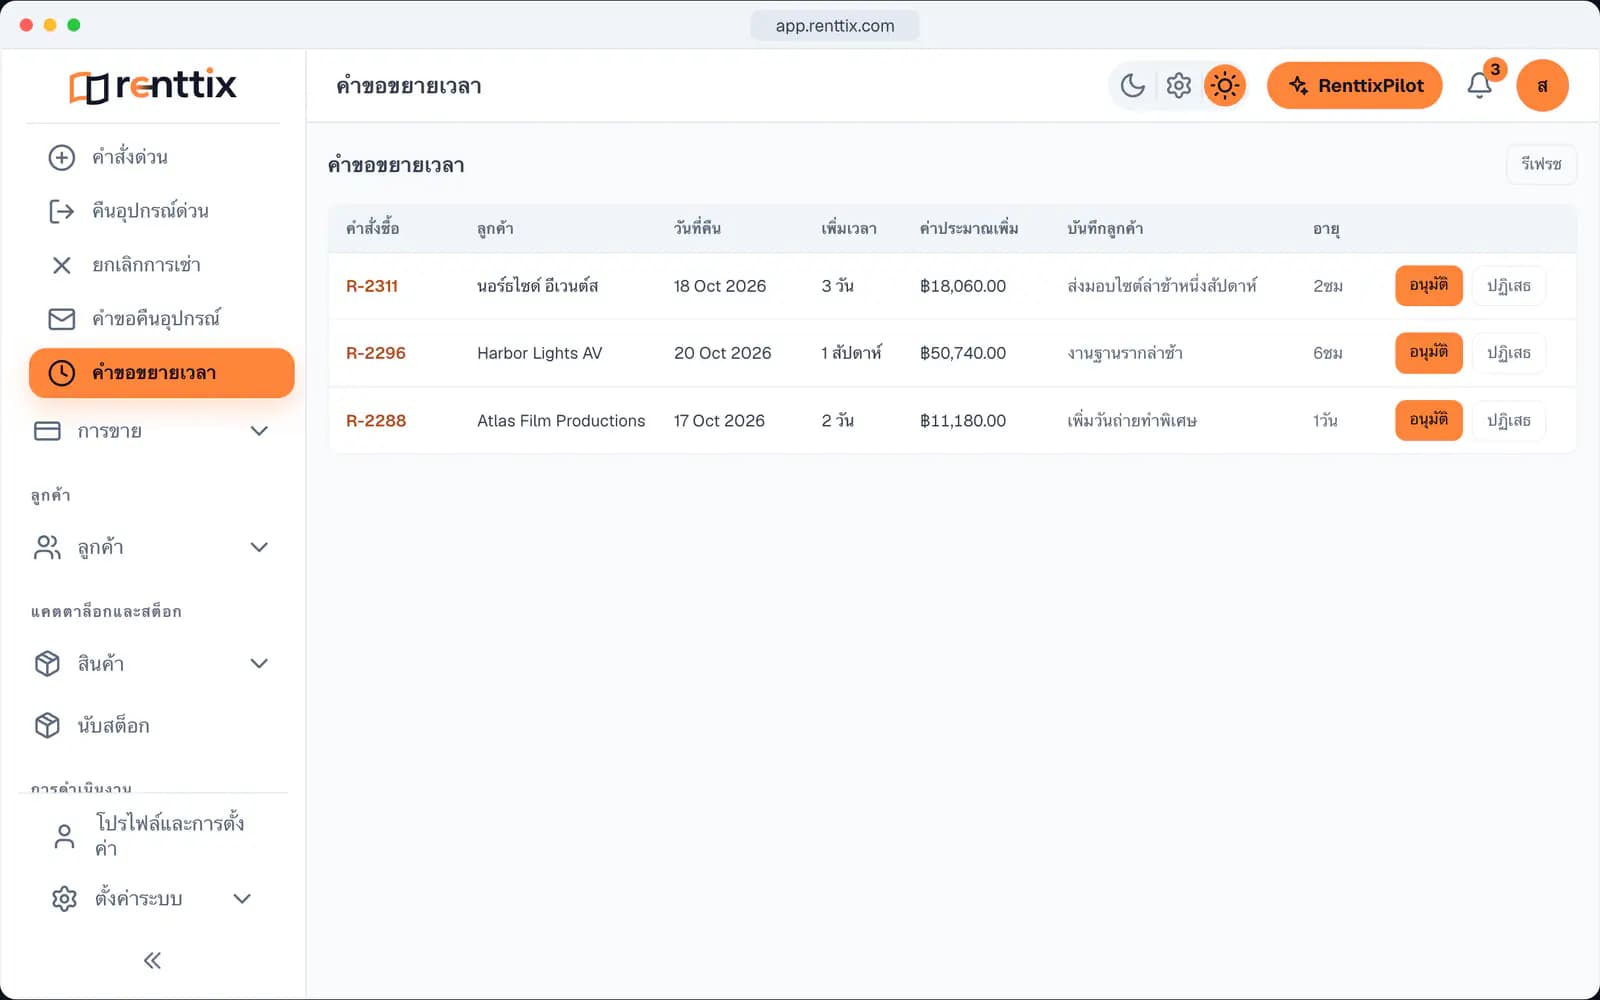Click the box icon beside นับสต็อก
Viewport: 1600px width, 1000px height.
click(x=47, y=725)
